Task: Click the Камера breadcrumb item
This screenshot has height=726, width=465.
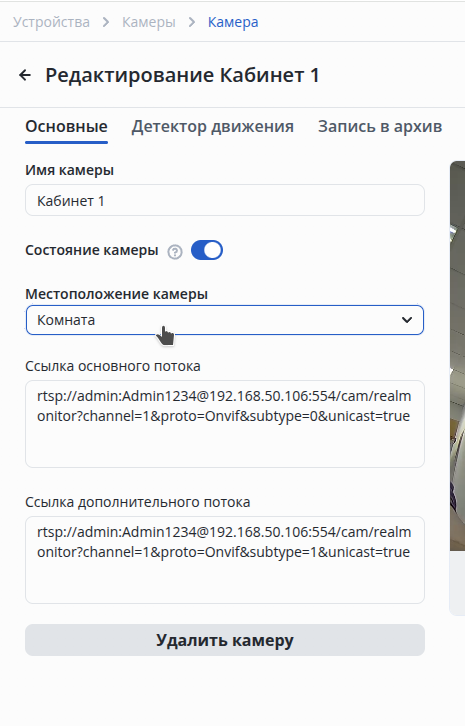Action: (233, 22)
